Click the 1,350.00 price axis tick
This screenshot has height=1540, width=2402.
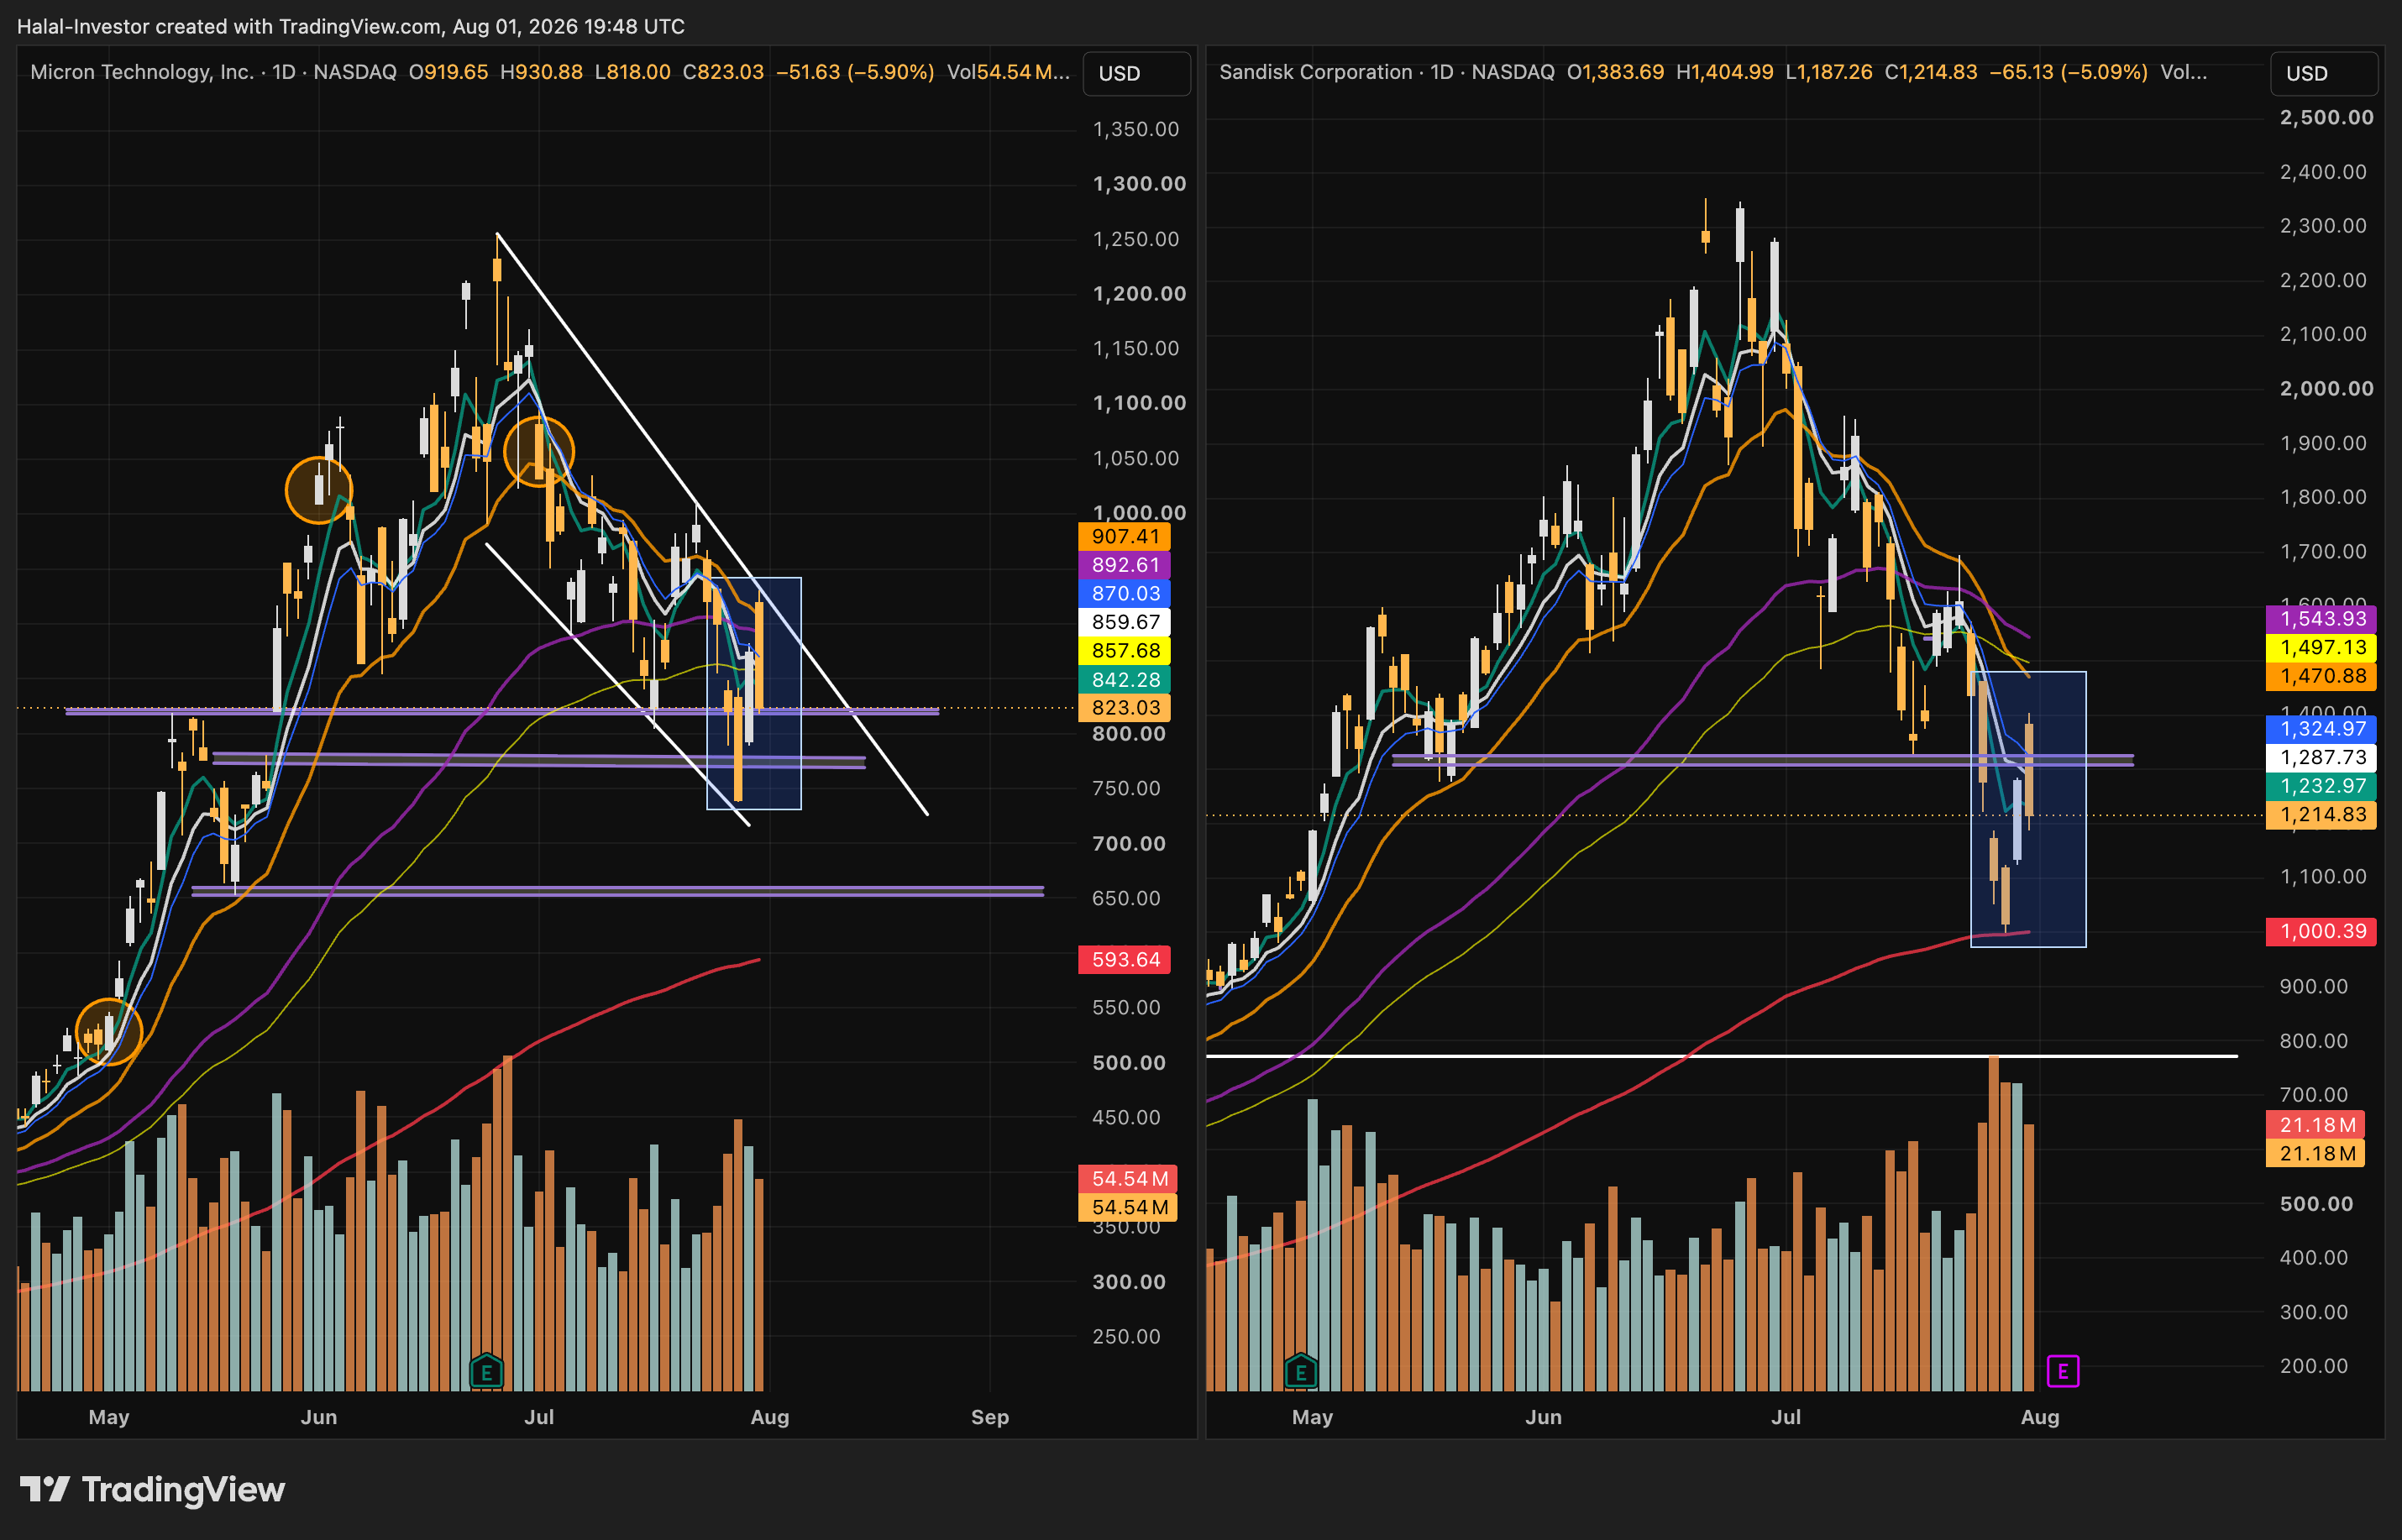(1136, 129)
